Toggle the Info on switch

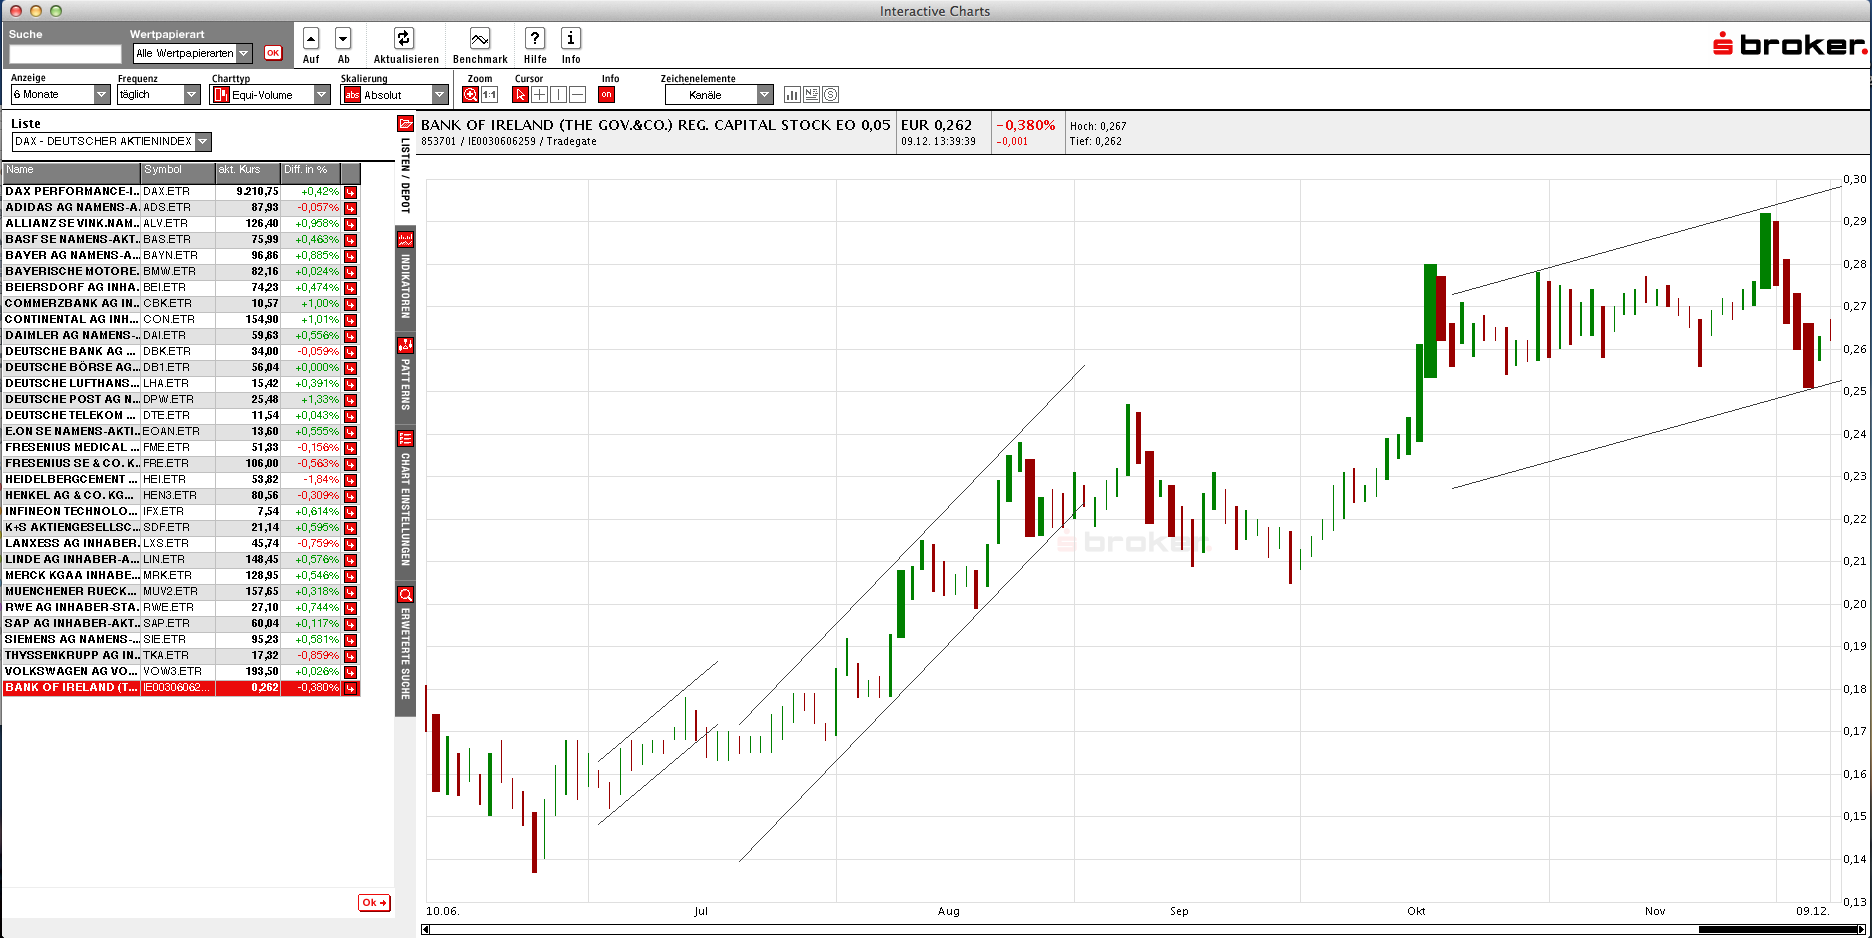pos(606,95)
